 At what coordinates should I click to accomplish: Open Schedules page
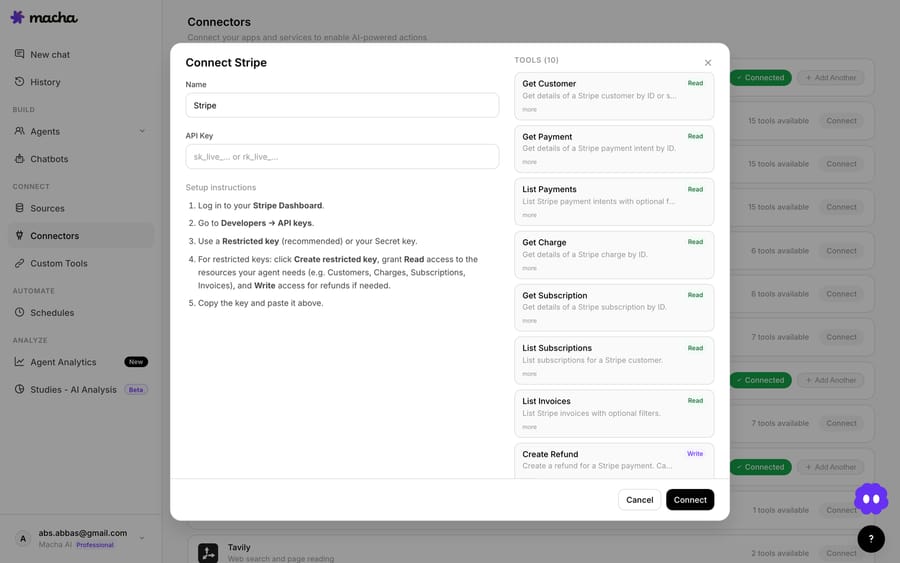coord(81,313)
